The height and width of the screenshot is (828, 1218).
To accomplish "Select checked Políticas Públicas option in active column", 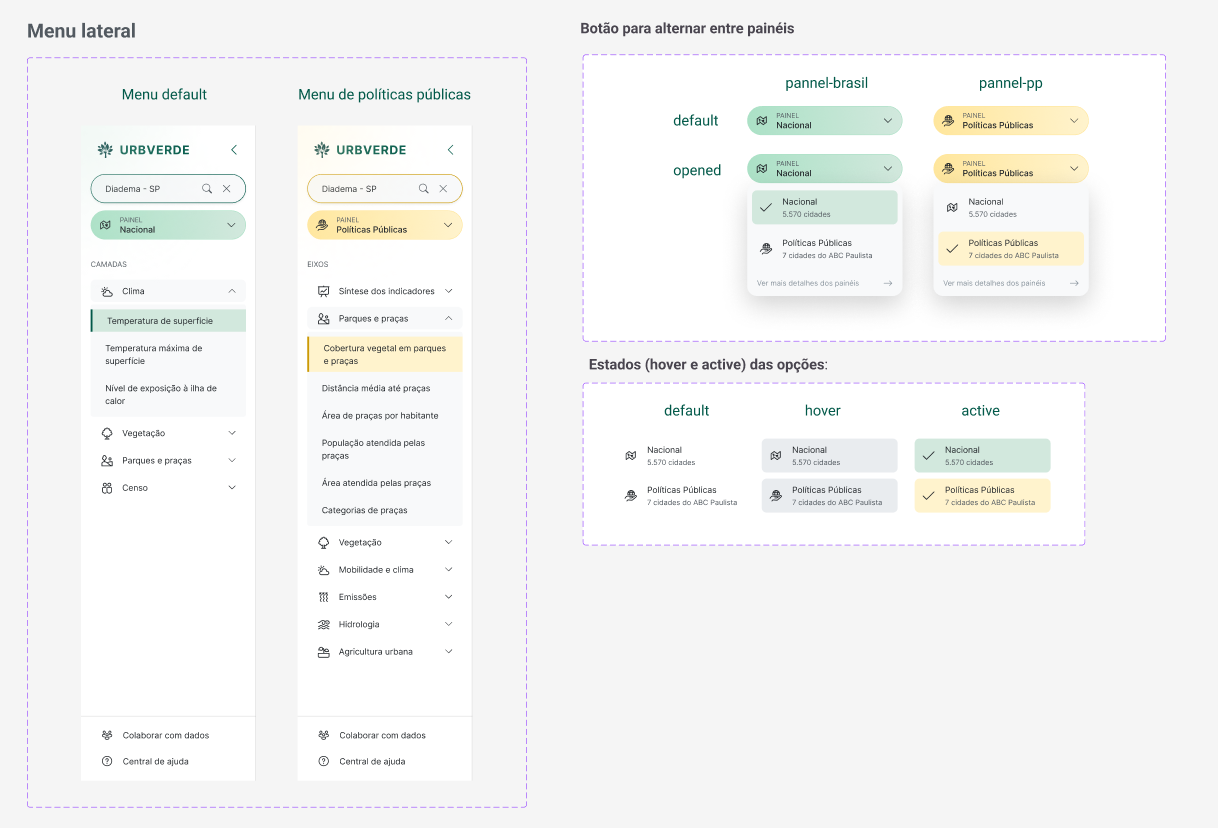I will coord(982,496).
